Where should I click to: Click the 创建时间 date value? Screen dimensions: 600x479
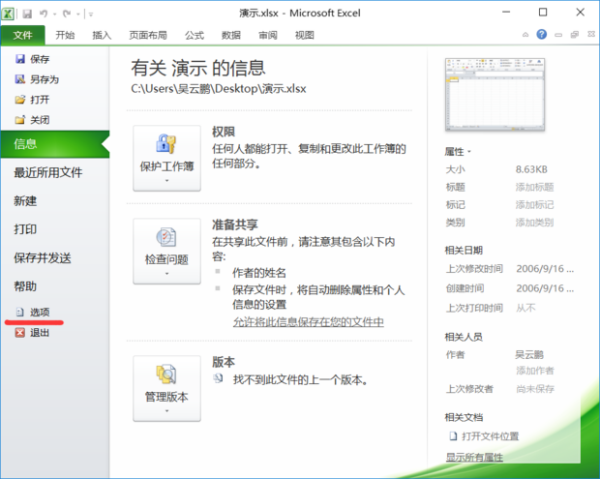[545, 288]
